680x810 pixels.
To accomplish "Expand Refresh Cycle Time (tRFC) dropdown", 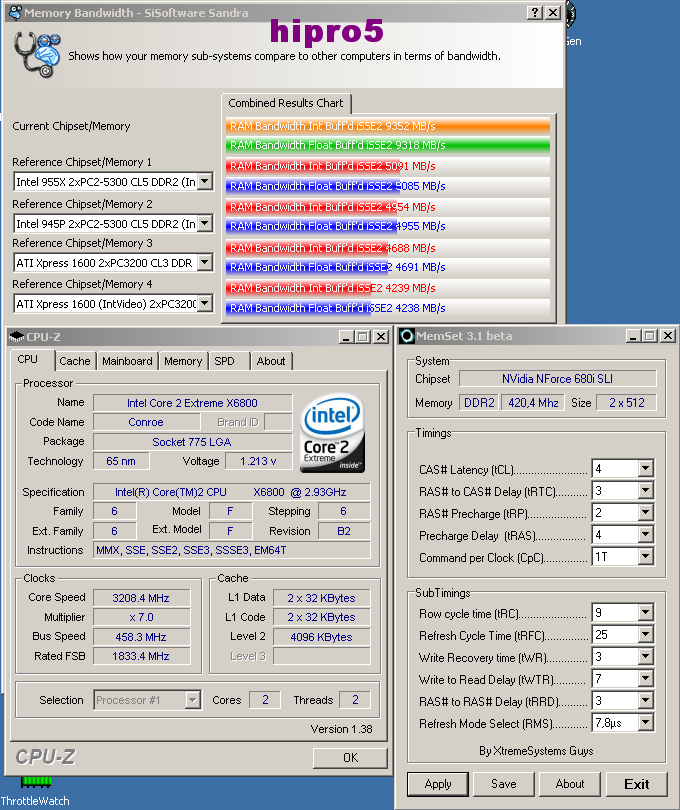I will (x=645, y=634).
